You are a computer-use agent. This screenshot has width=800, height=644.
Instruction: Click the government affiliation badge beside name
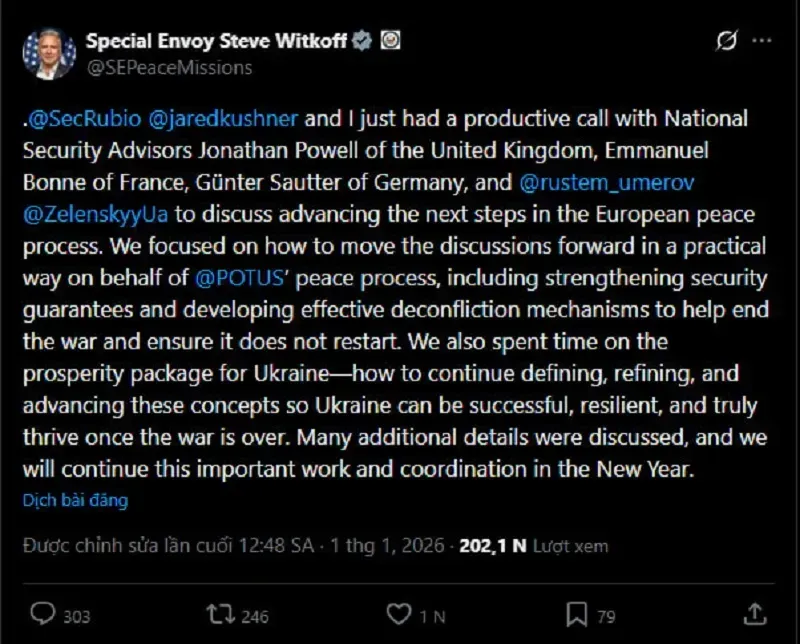391,42
